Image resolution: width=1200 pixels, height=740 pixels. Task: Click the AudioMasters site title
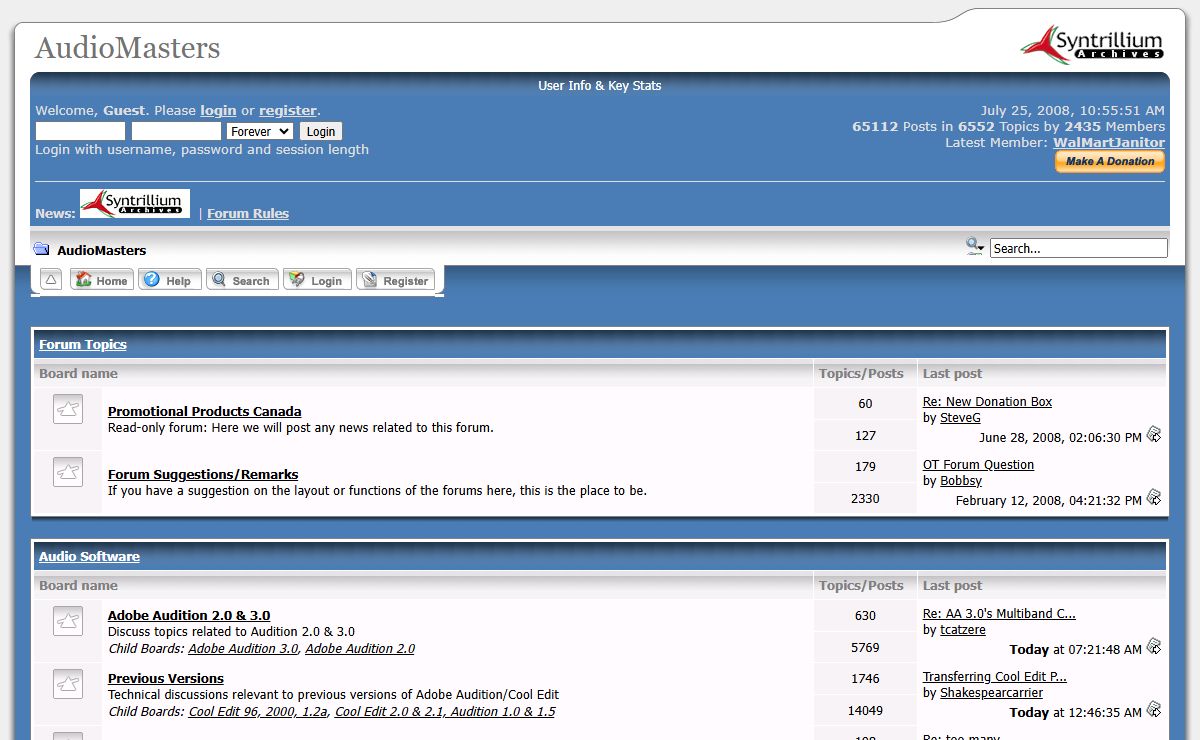(127, 47)
